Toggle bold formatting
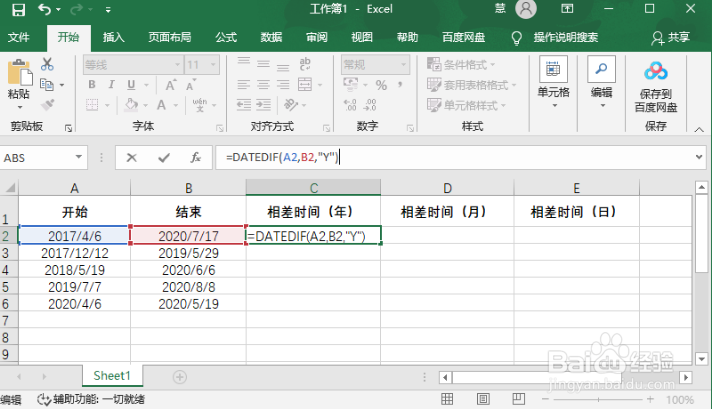 pos(92,85)
